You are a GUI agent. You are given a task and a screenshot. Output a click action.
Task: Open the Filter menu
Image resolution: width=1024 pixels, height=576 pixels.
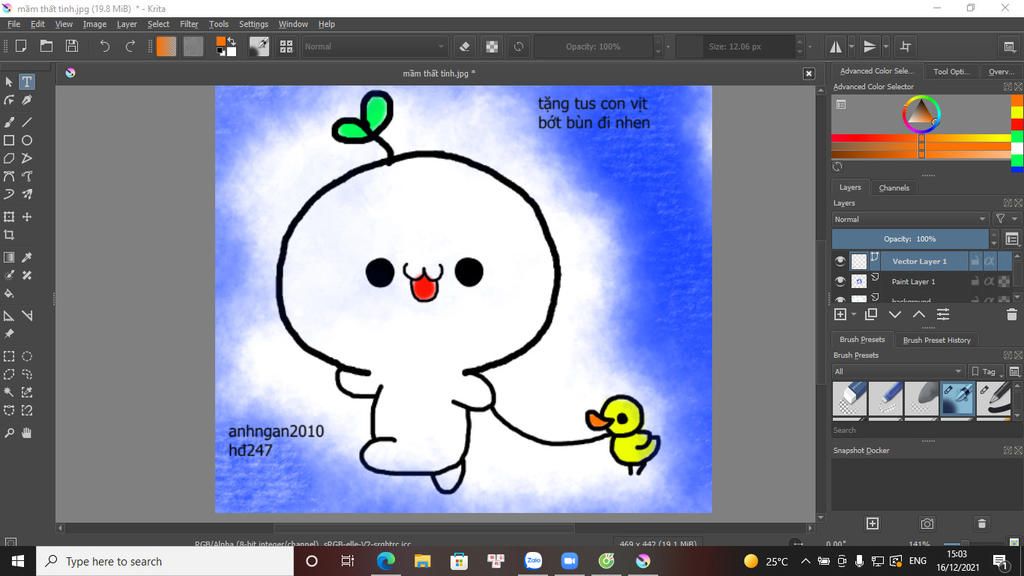[189, 24]
